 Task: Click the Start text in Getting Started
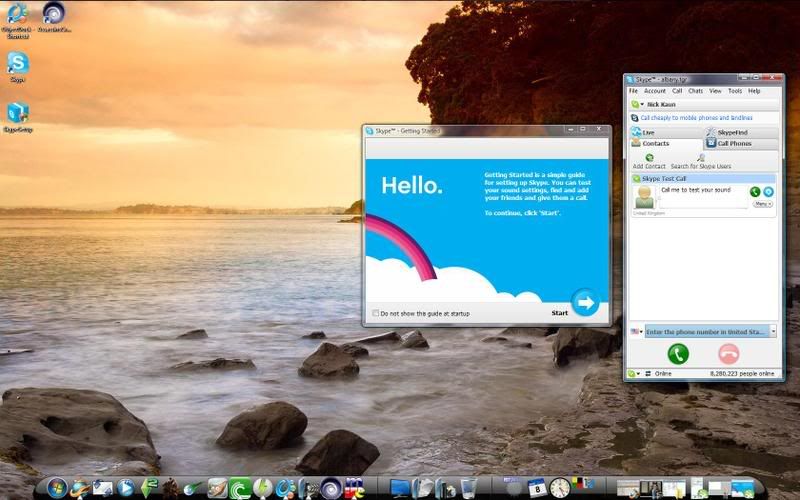[559, 313]
